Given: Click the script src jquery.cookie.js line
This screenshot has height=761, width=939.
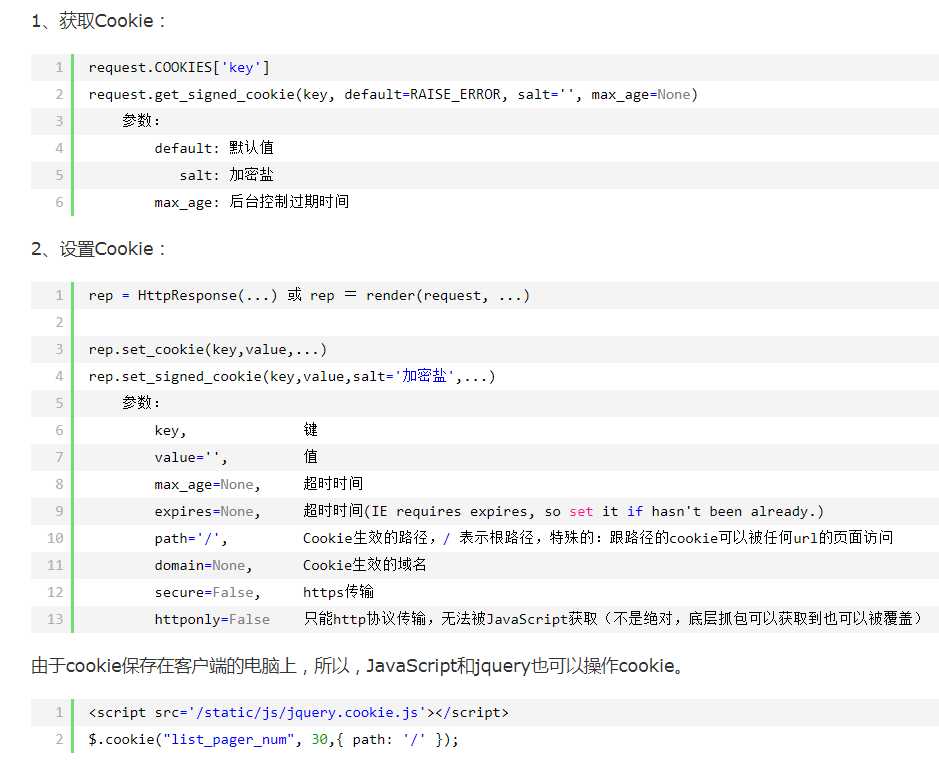Looking at the screenshot, I should pos(298,713).
